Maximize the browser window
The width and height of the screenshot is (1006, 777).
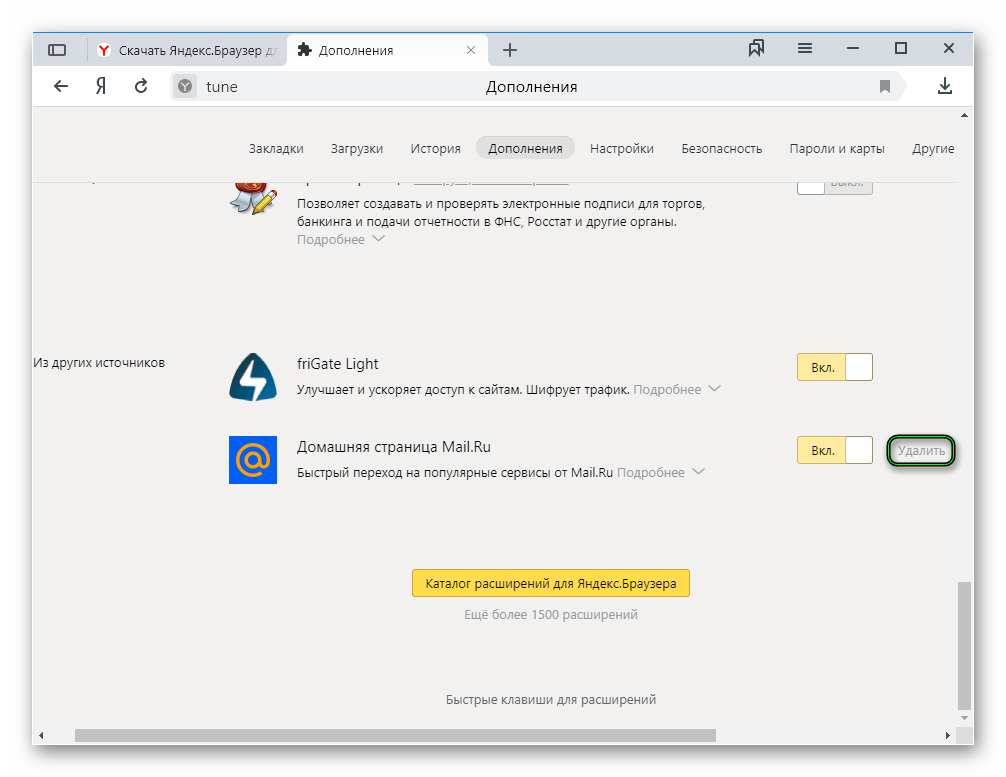point(901,48)
